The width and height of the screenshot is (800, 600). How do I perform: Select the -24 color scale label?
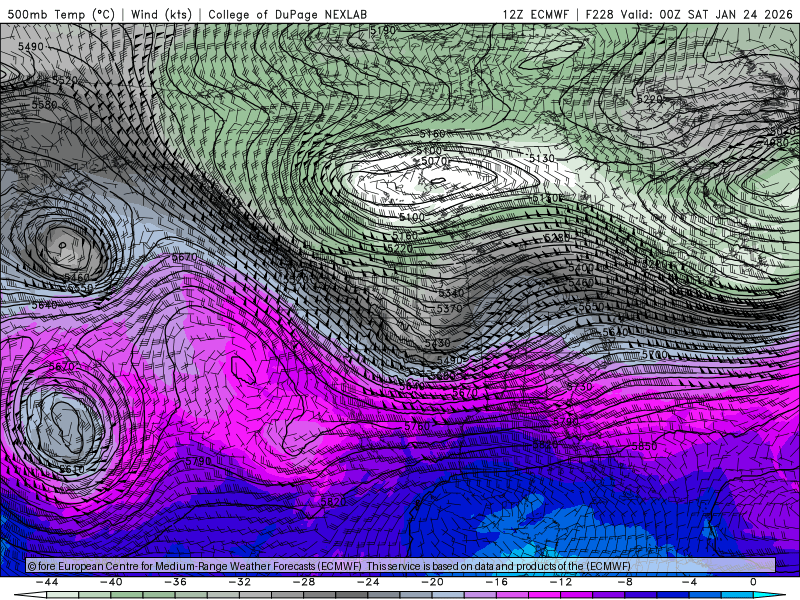368,582
